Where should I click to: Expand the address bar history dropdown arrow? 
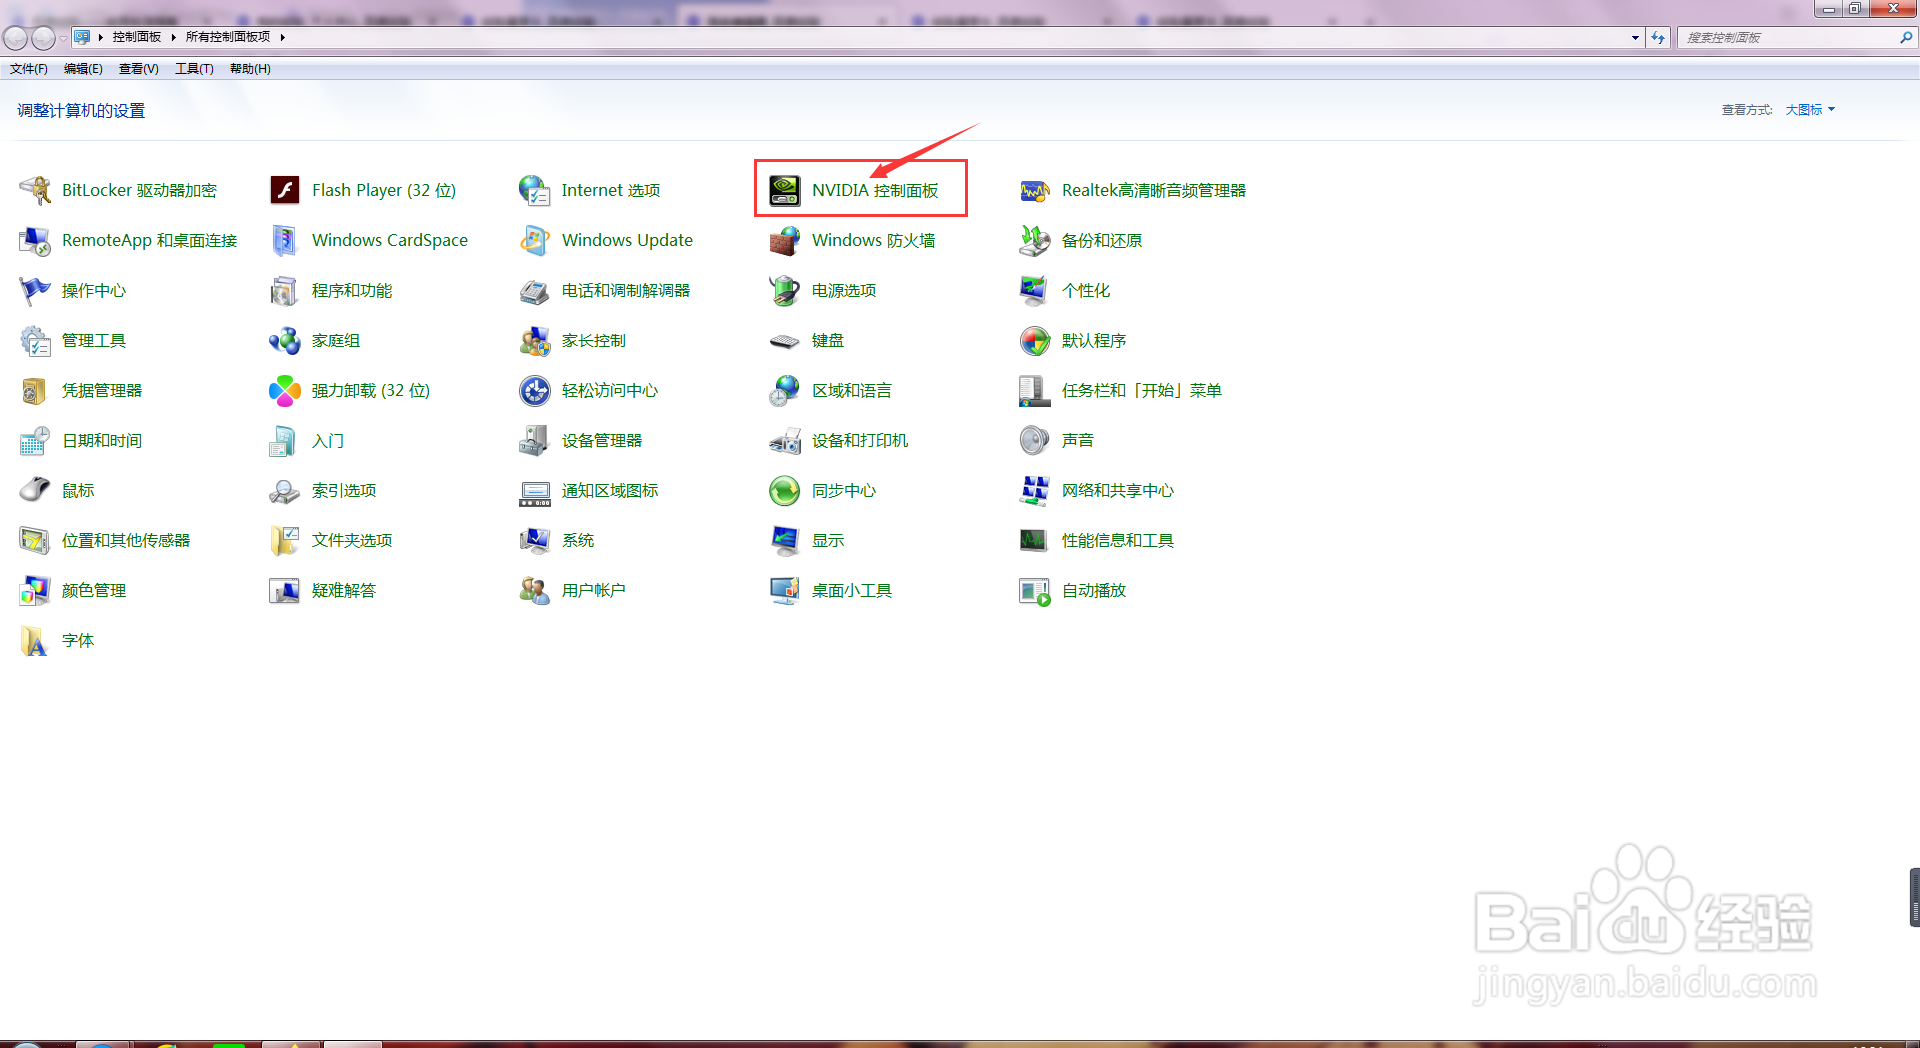[x=1635, y=38]
